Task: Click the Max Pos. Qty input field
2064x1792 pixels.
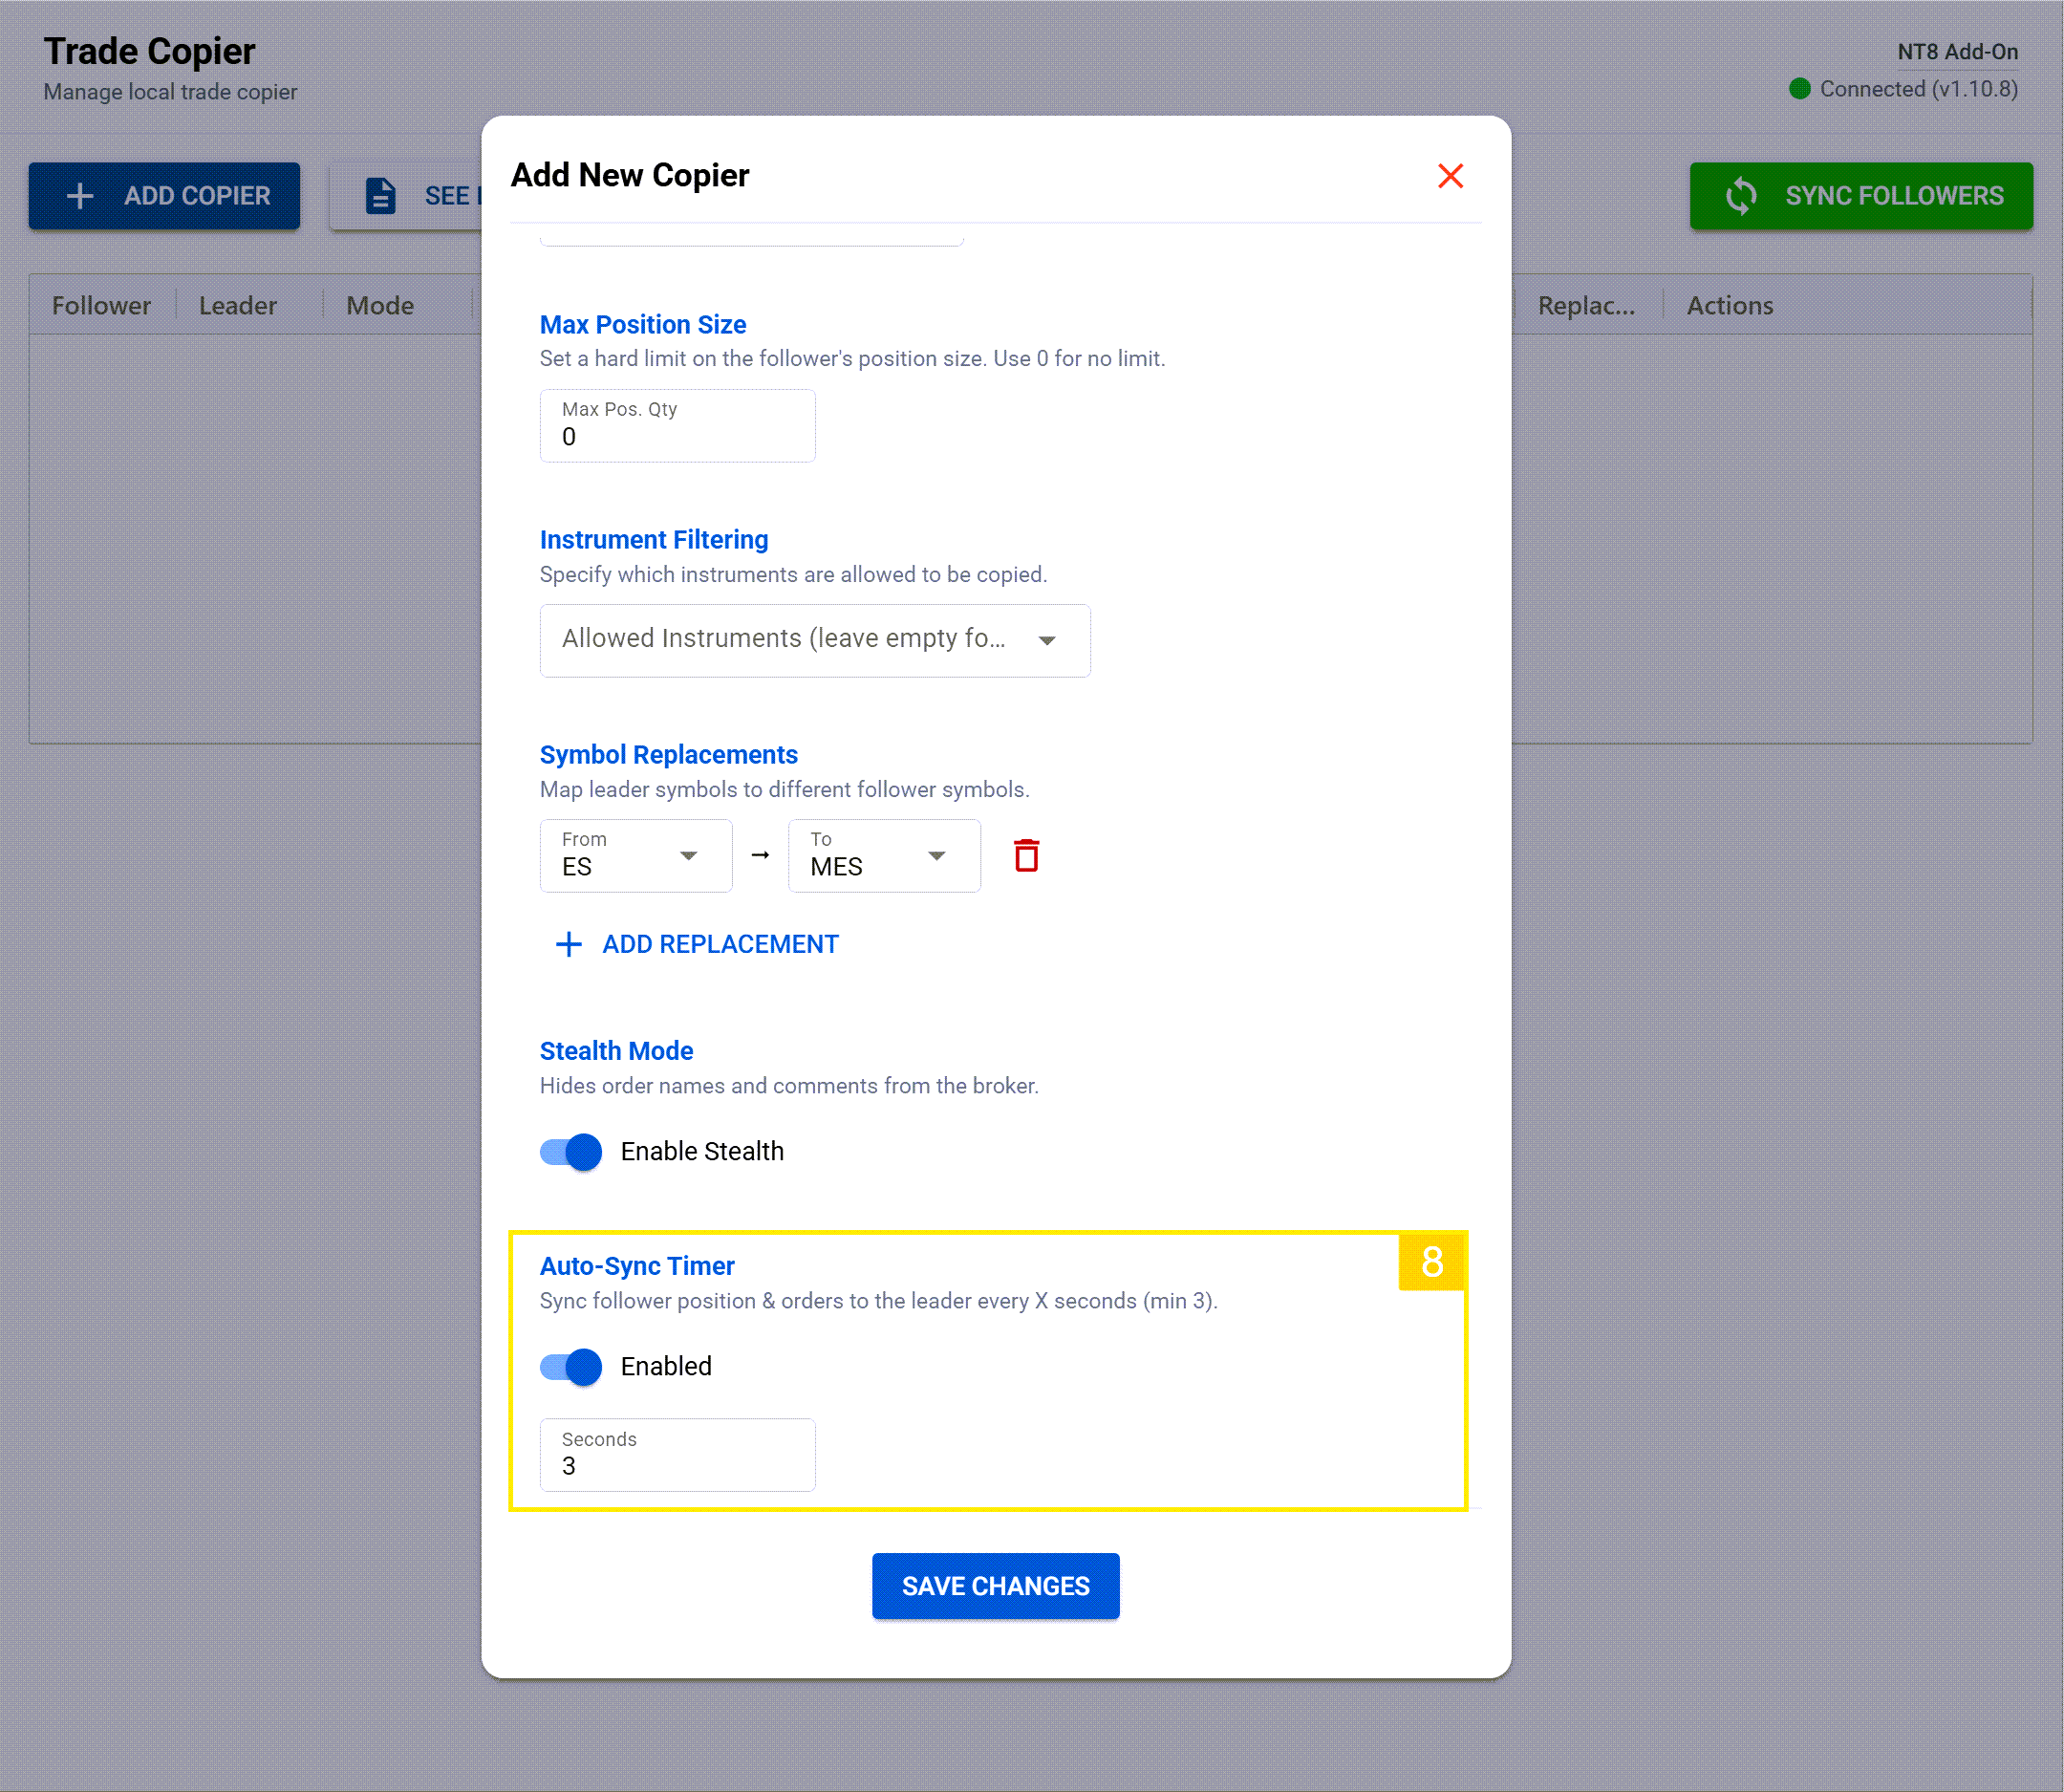Action: coord(678,426)
